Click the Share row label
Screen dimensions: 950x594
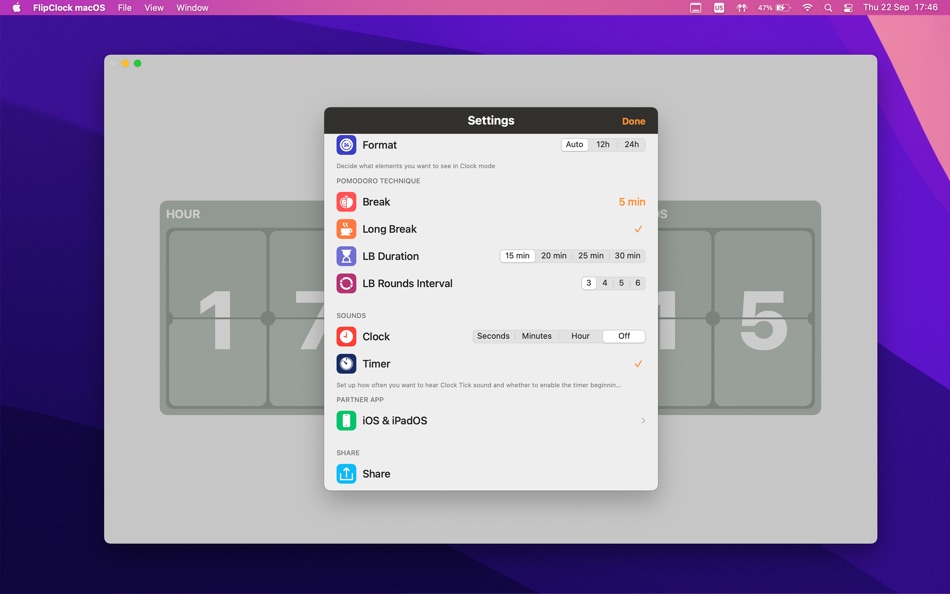(x=376, y=474)
